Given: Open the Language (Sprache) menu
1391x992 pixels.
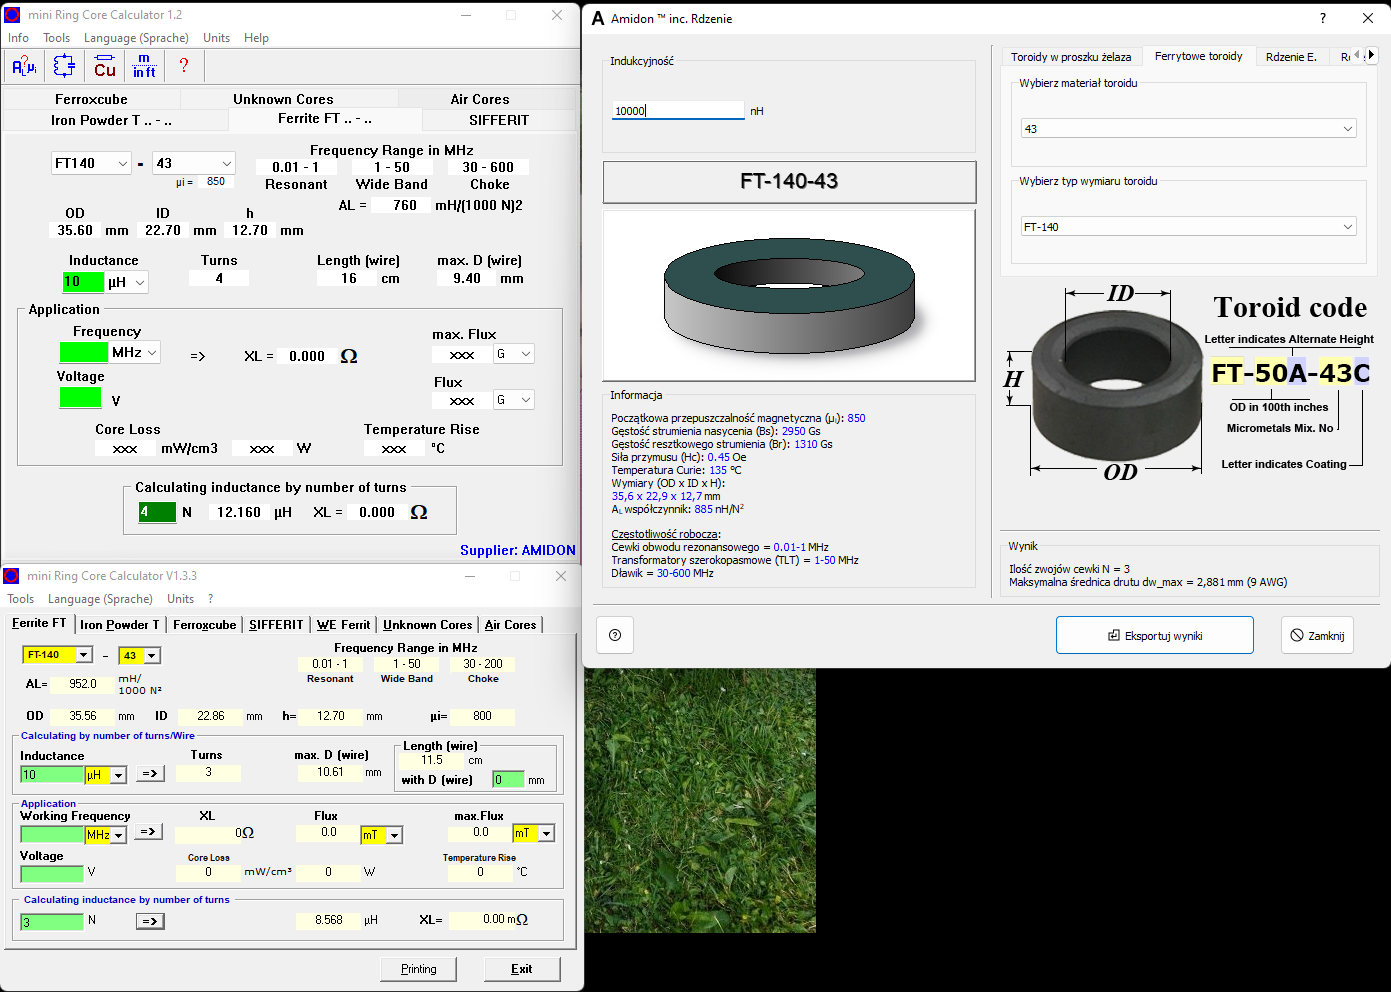Looking at the screenshot, I should 136,38.
